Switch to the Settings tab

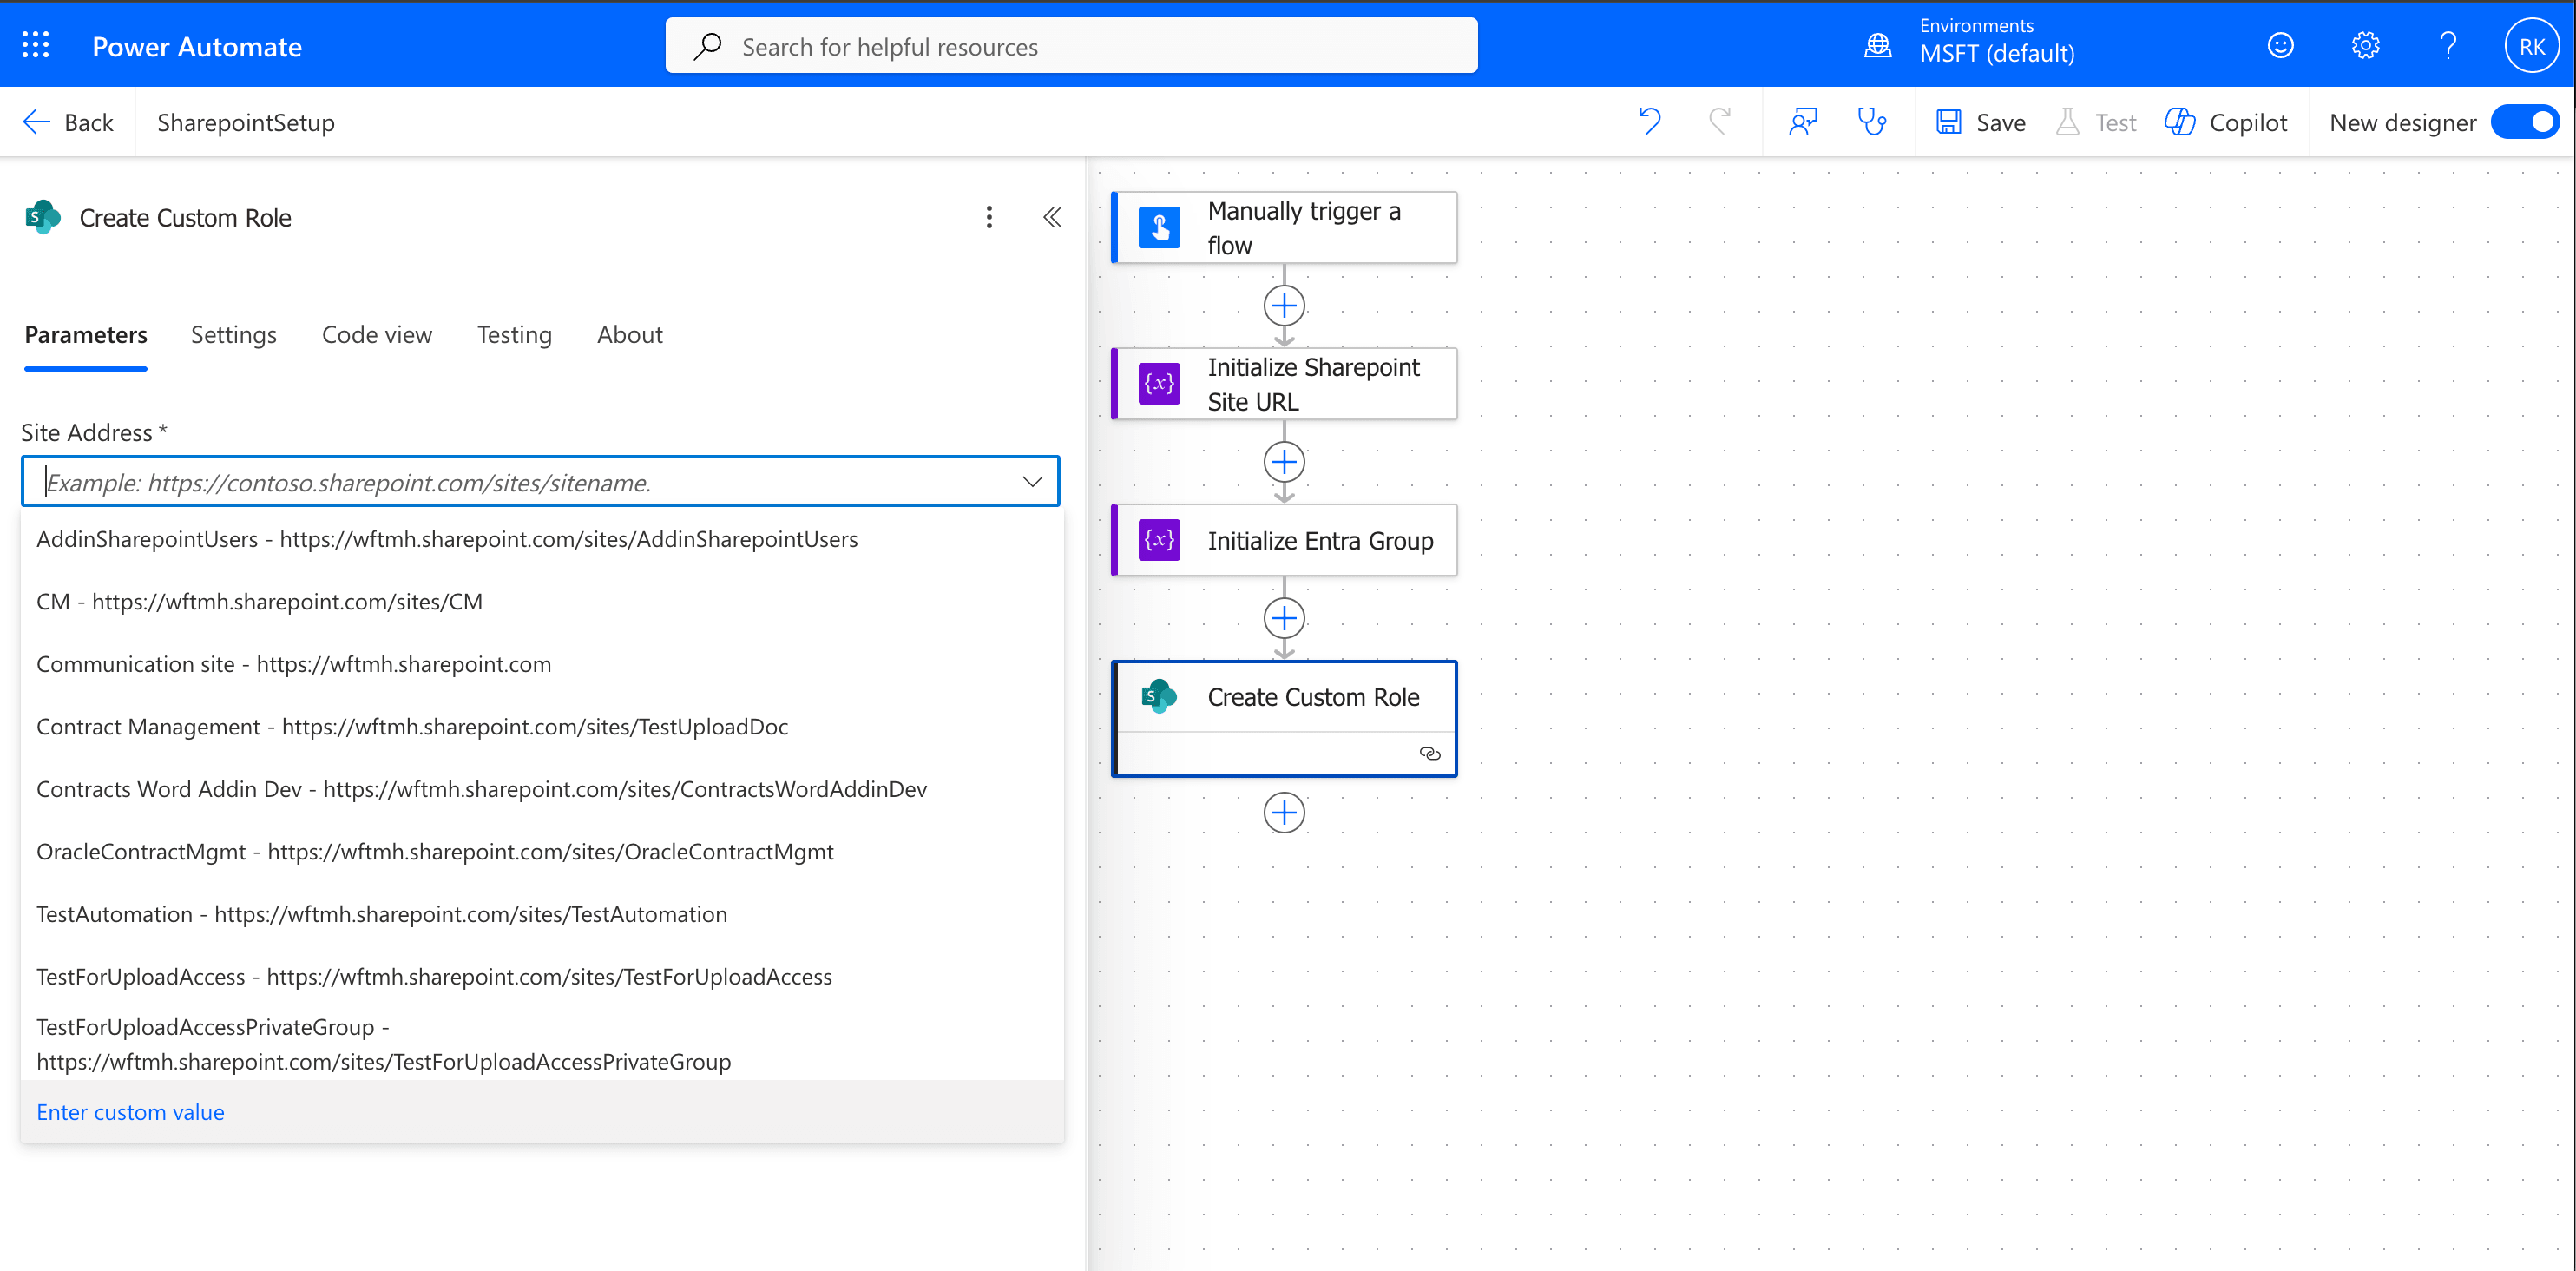[x=234, y=335]
